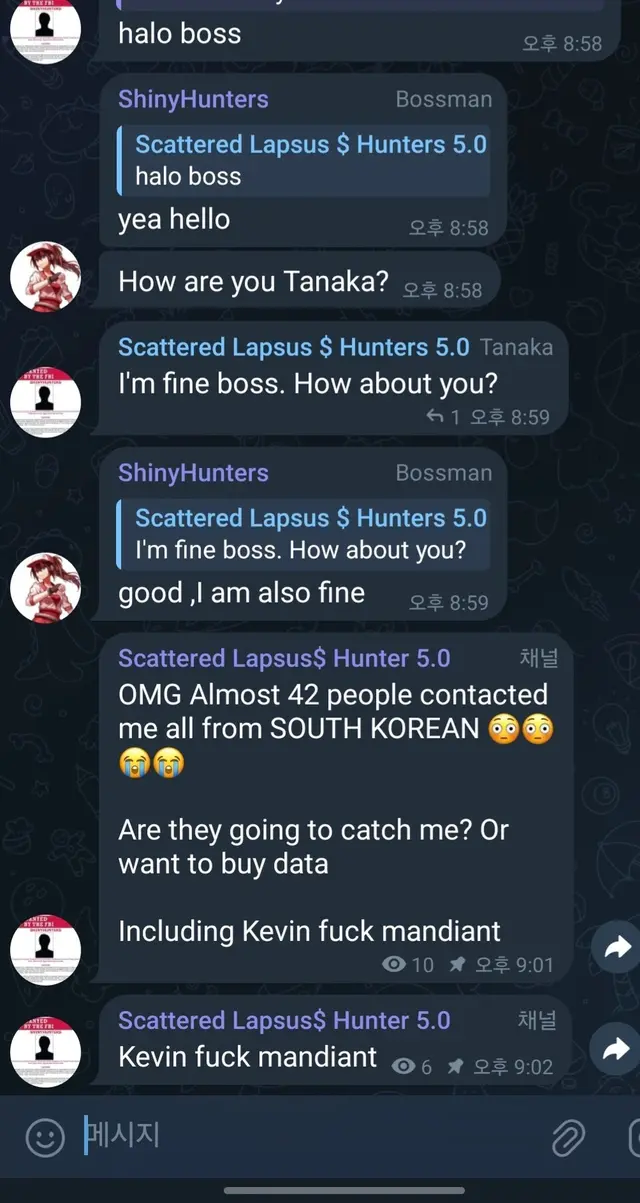The height and width of the screenshot is (1203, 640).
Task: Click the eye view-count icon showing 6
Action: [x=404, y=1066]
